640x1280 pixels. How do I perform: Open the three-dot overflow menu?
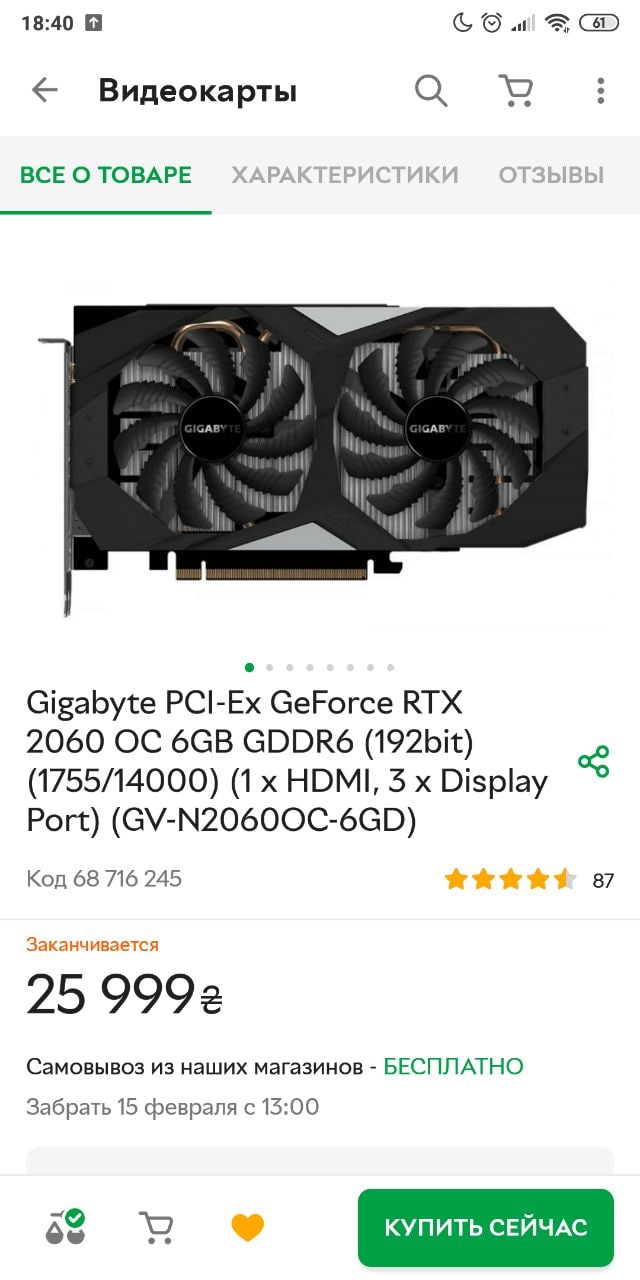point(600,91)
